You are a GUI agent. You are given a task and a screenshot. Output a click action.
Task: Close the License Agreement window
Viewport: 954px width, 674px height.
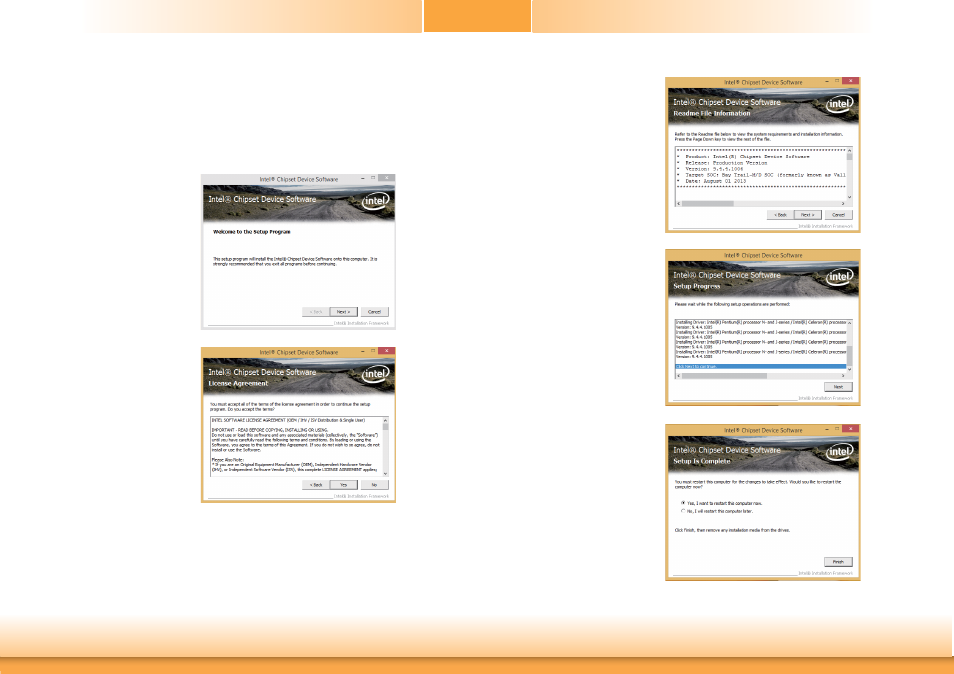pos(386,351)
